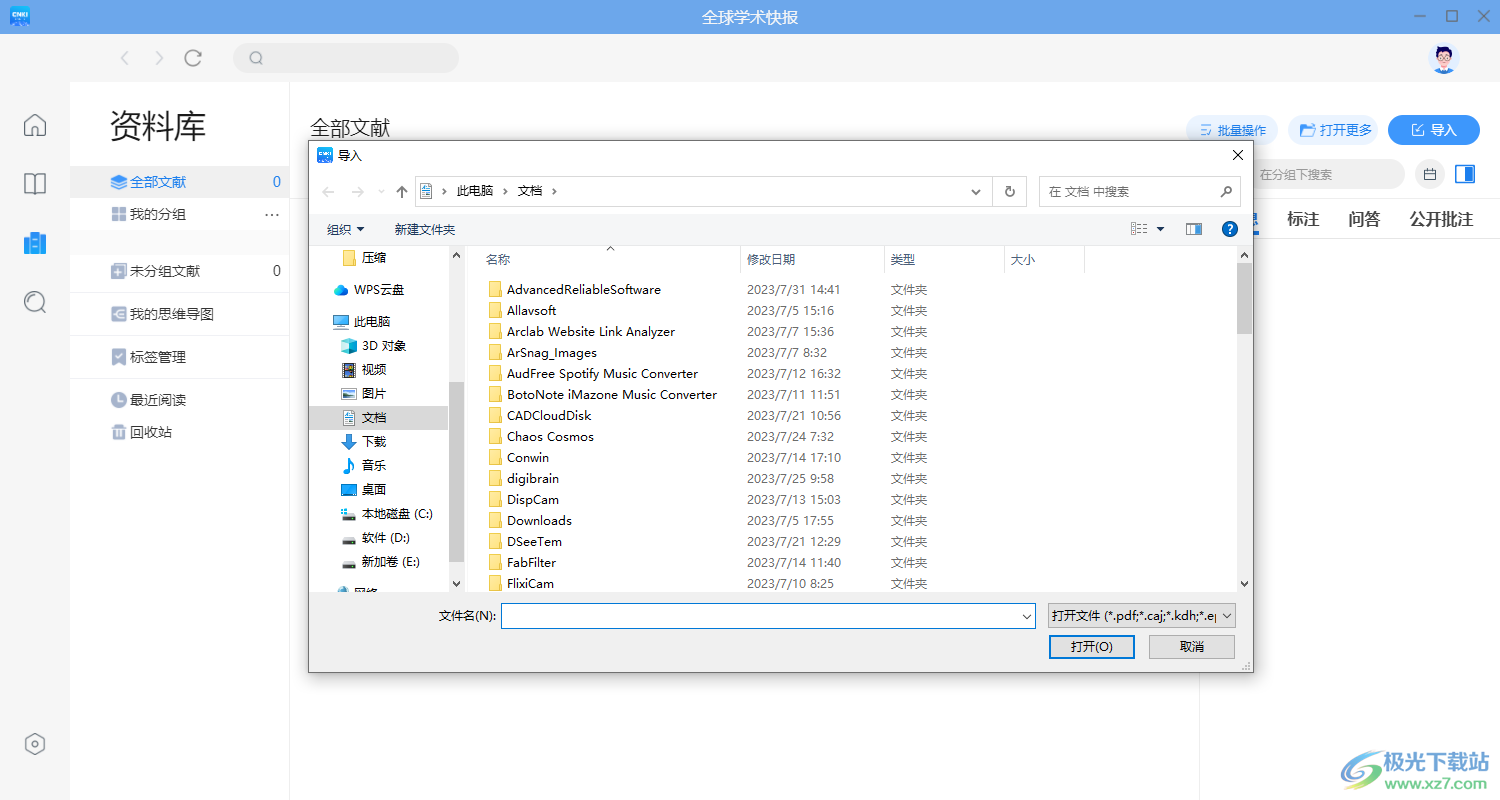Viewport: 1500px width, 800px height.
Task: Switch to the 问答 tab
Action: (x=1364, y=219)
